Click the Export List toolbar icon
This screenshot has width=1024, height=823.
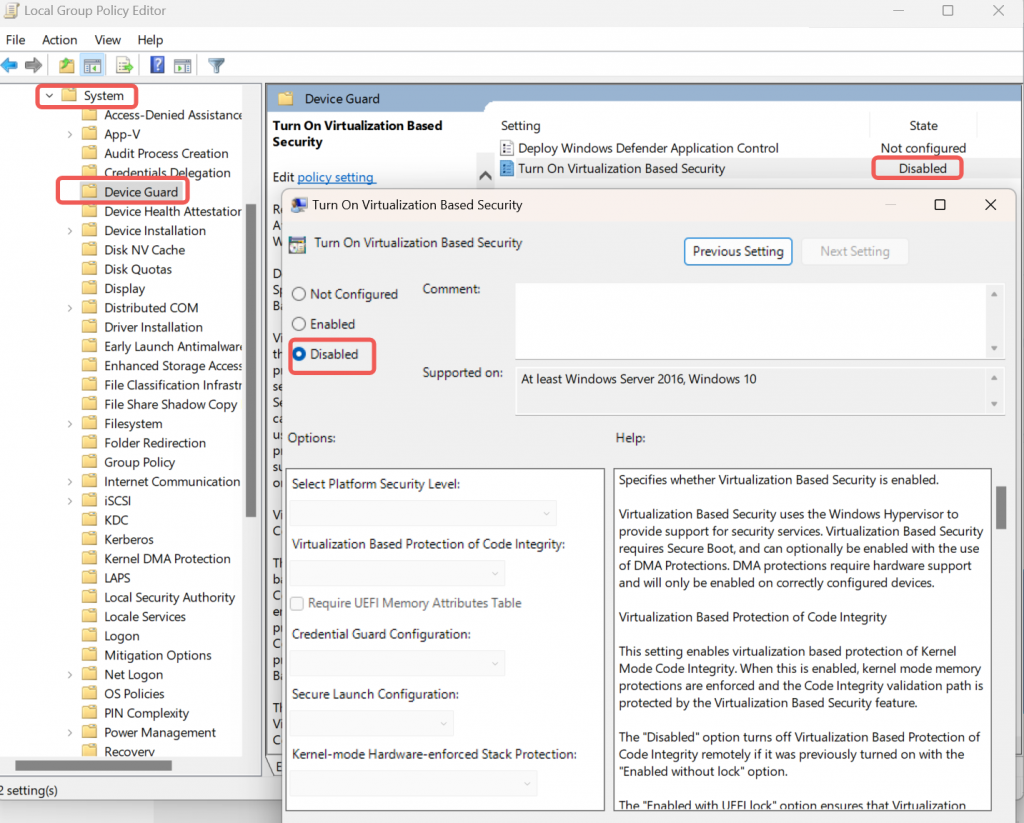124,65
